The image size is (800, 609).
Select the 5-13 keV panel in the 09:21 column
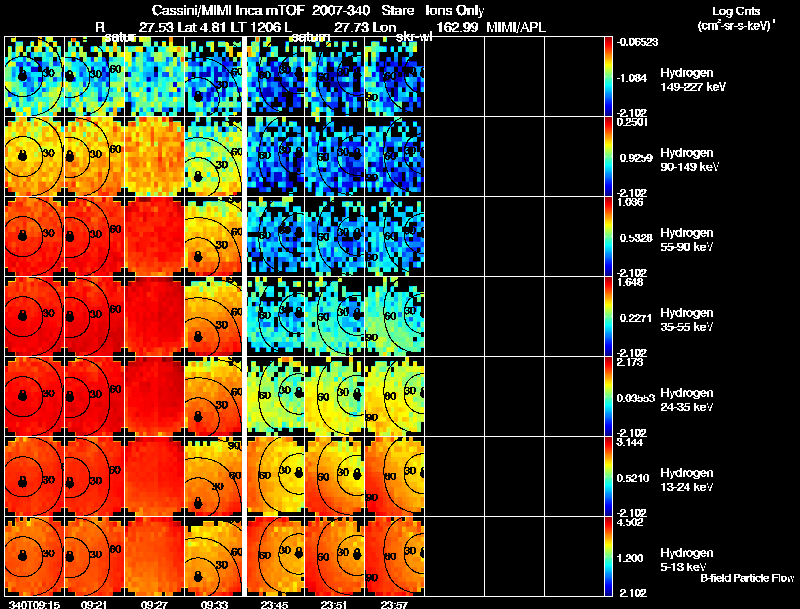point(94,556)
